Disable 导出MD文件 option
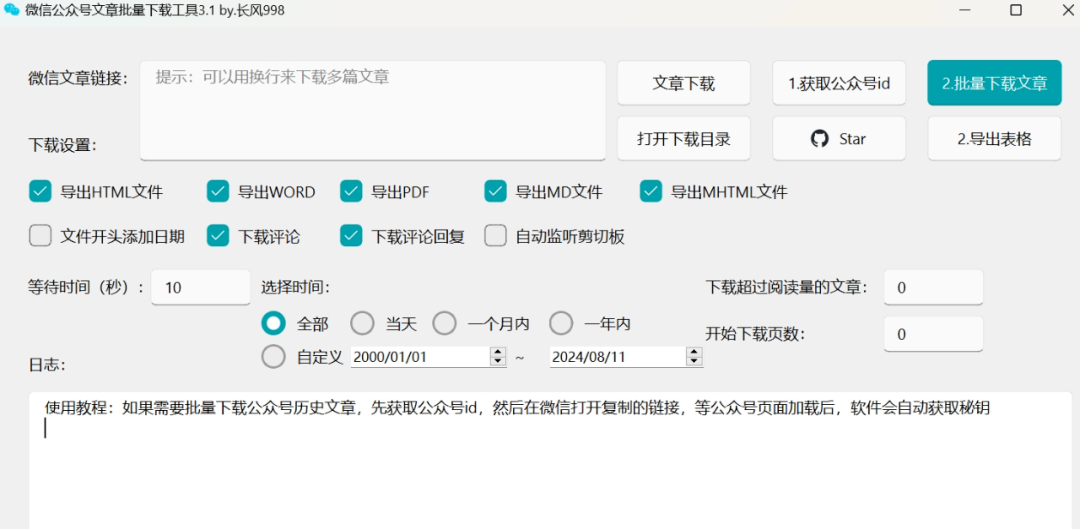Screen dimensions: 1080x529 click(496, 191)
